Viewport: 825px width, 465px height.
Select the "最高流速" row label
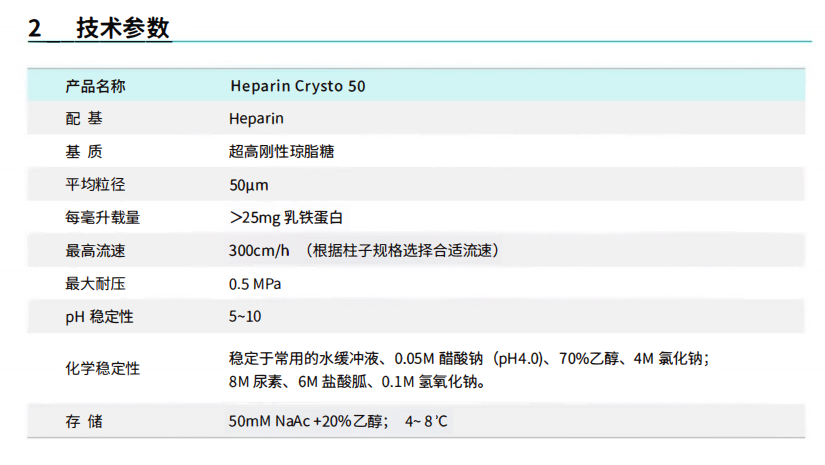(x=95, y=250)
